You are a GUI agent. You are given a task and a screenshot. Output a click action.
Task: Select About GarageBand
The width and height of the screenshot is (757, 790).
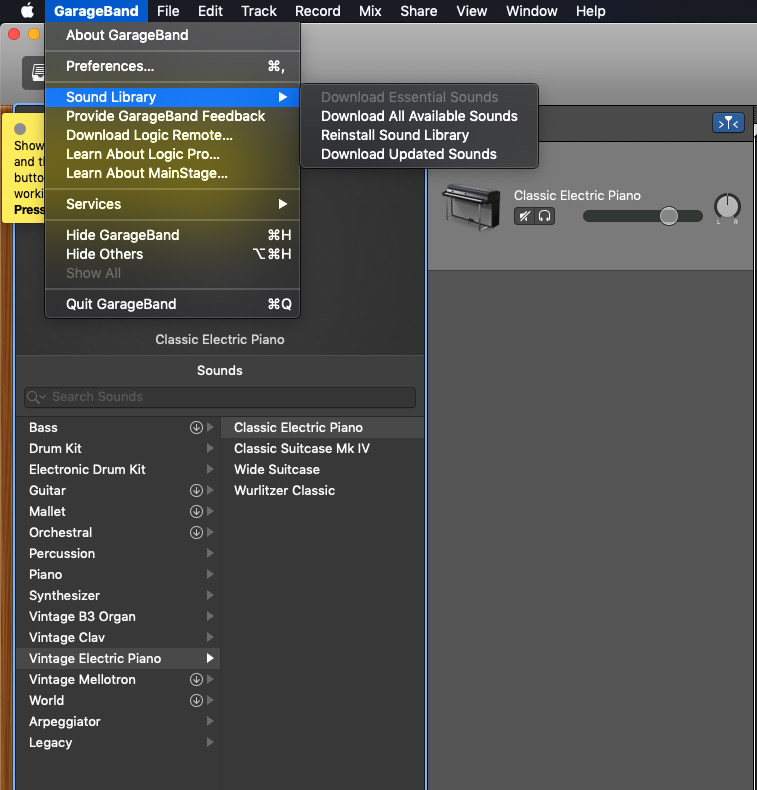pos(172,35)
